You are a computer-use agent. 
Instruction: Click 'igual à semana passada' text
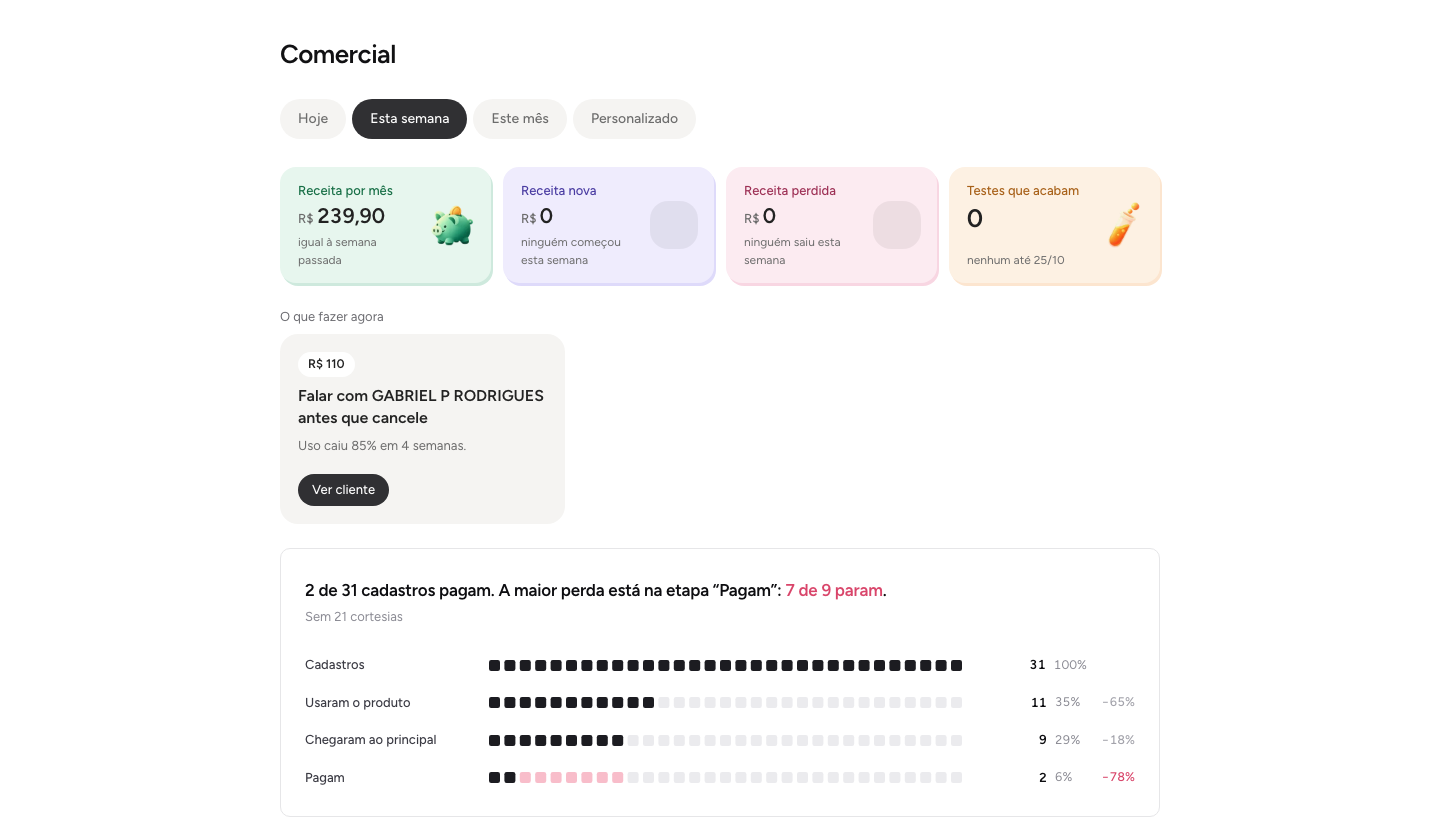[x=337, y=251]
